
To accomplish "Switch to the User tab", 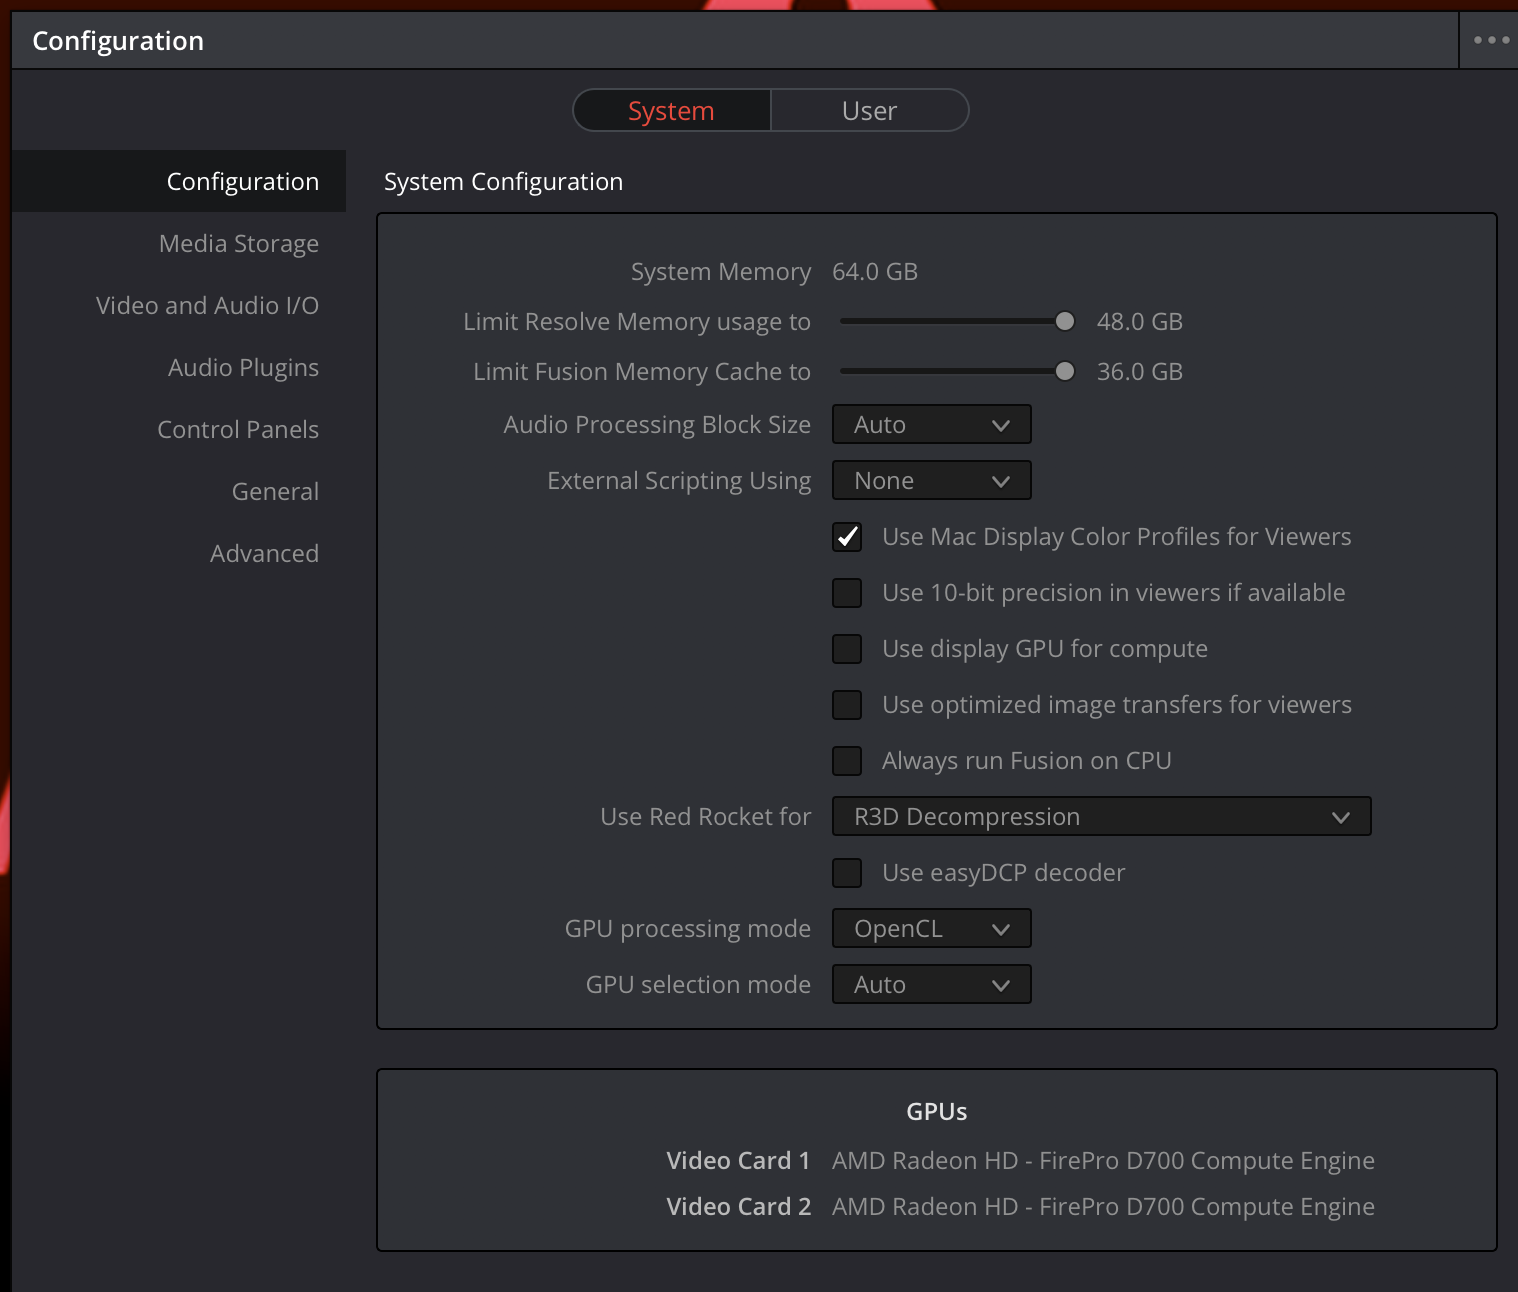I will 869,110.
